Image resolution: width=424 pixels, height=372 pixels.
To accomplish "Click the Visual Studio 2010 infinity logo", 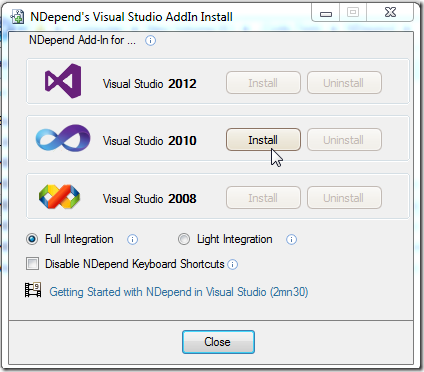I will [x=63, y=138].
